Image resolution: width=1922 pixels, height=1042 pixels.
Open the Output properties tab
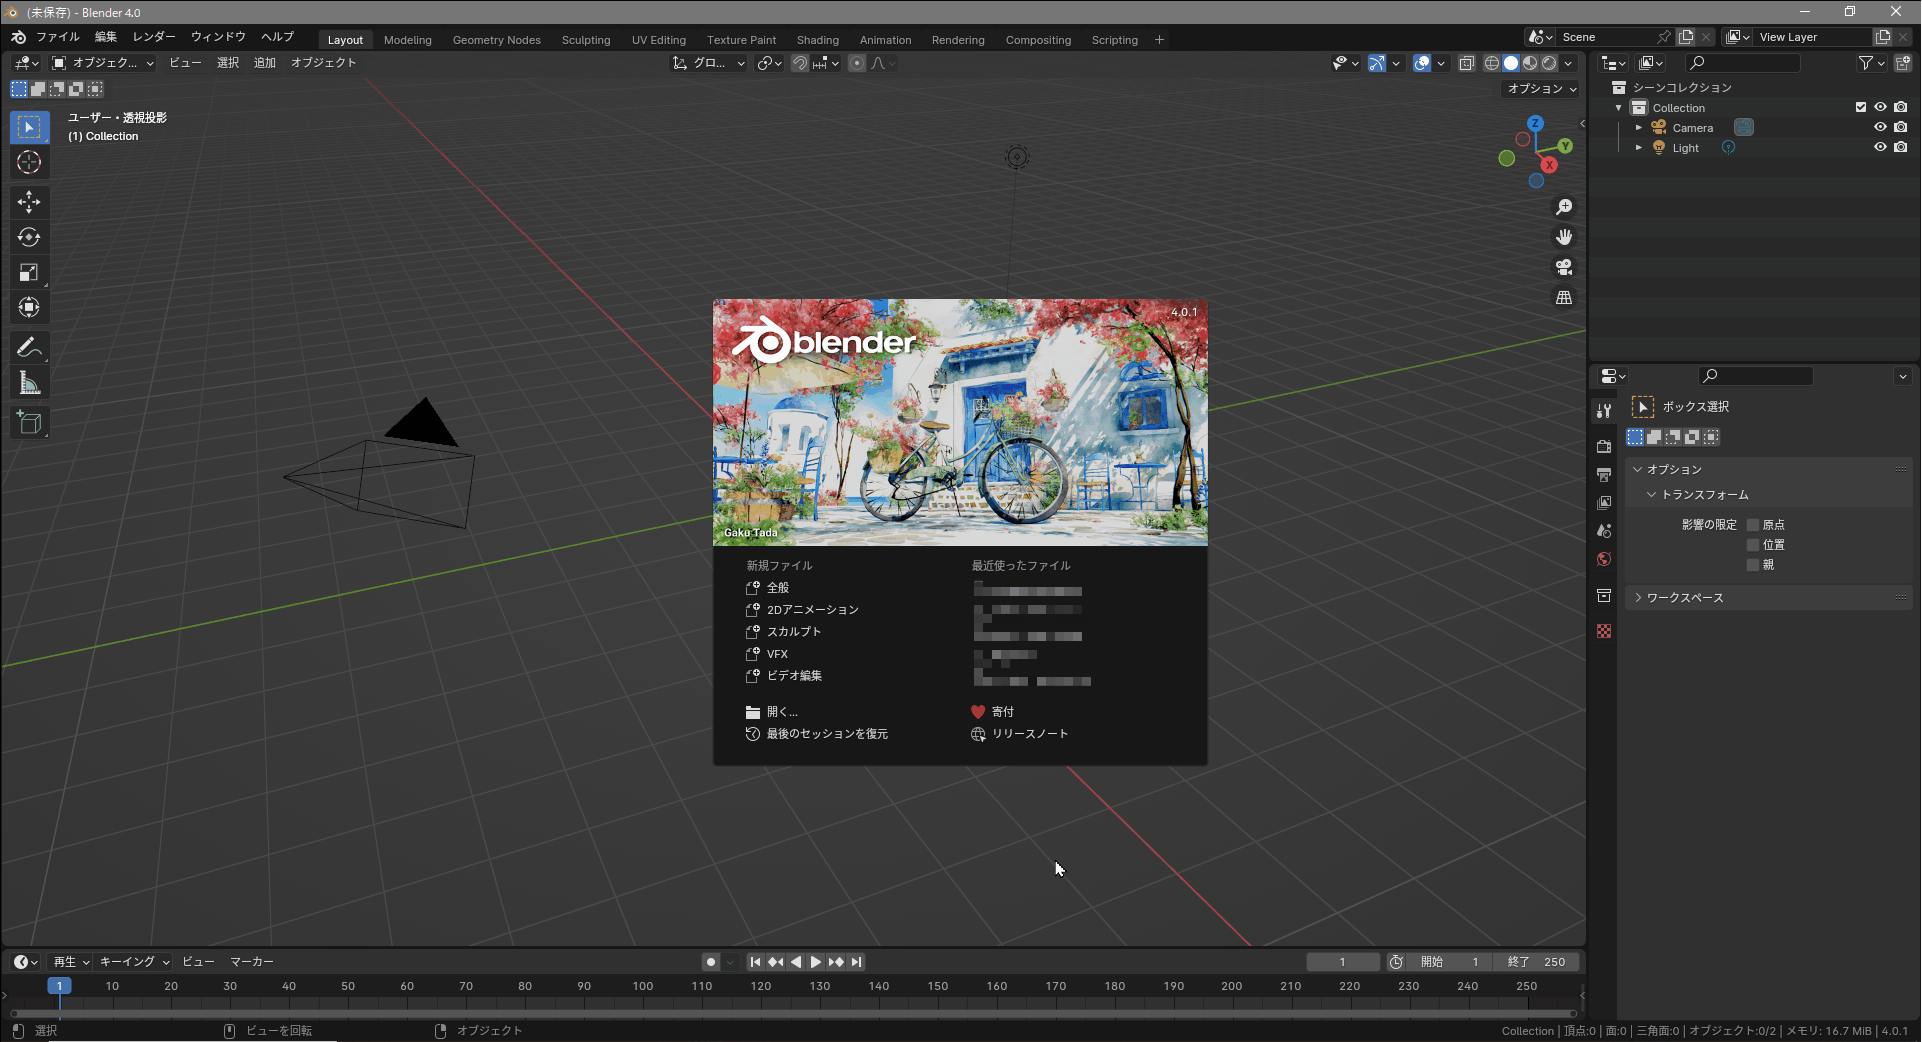point(1604,474)
